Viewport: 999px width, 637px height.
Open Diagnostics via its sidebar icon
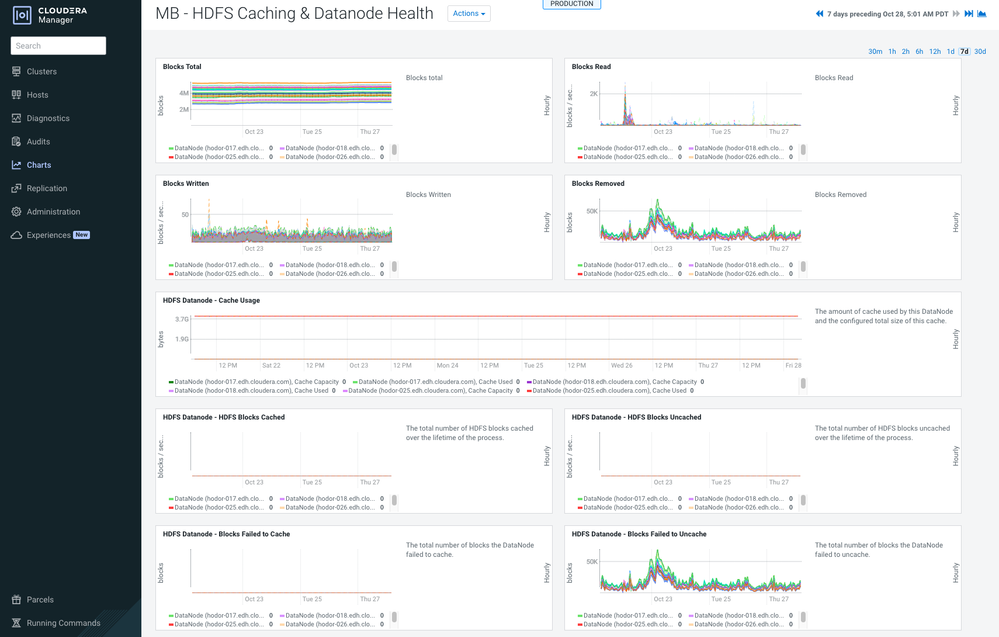coord(17,118)
